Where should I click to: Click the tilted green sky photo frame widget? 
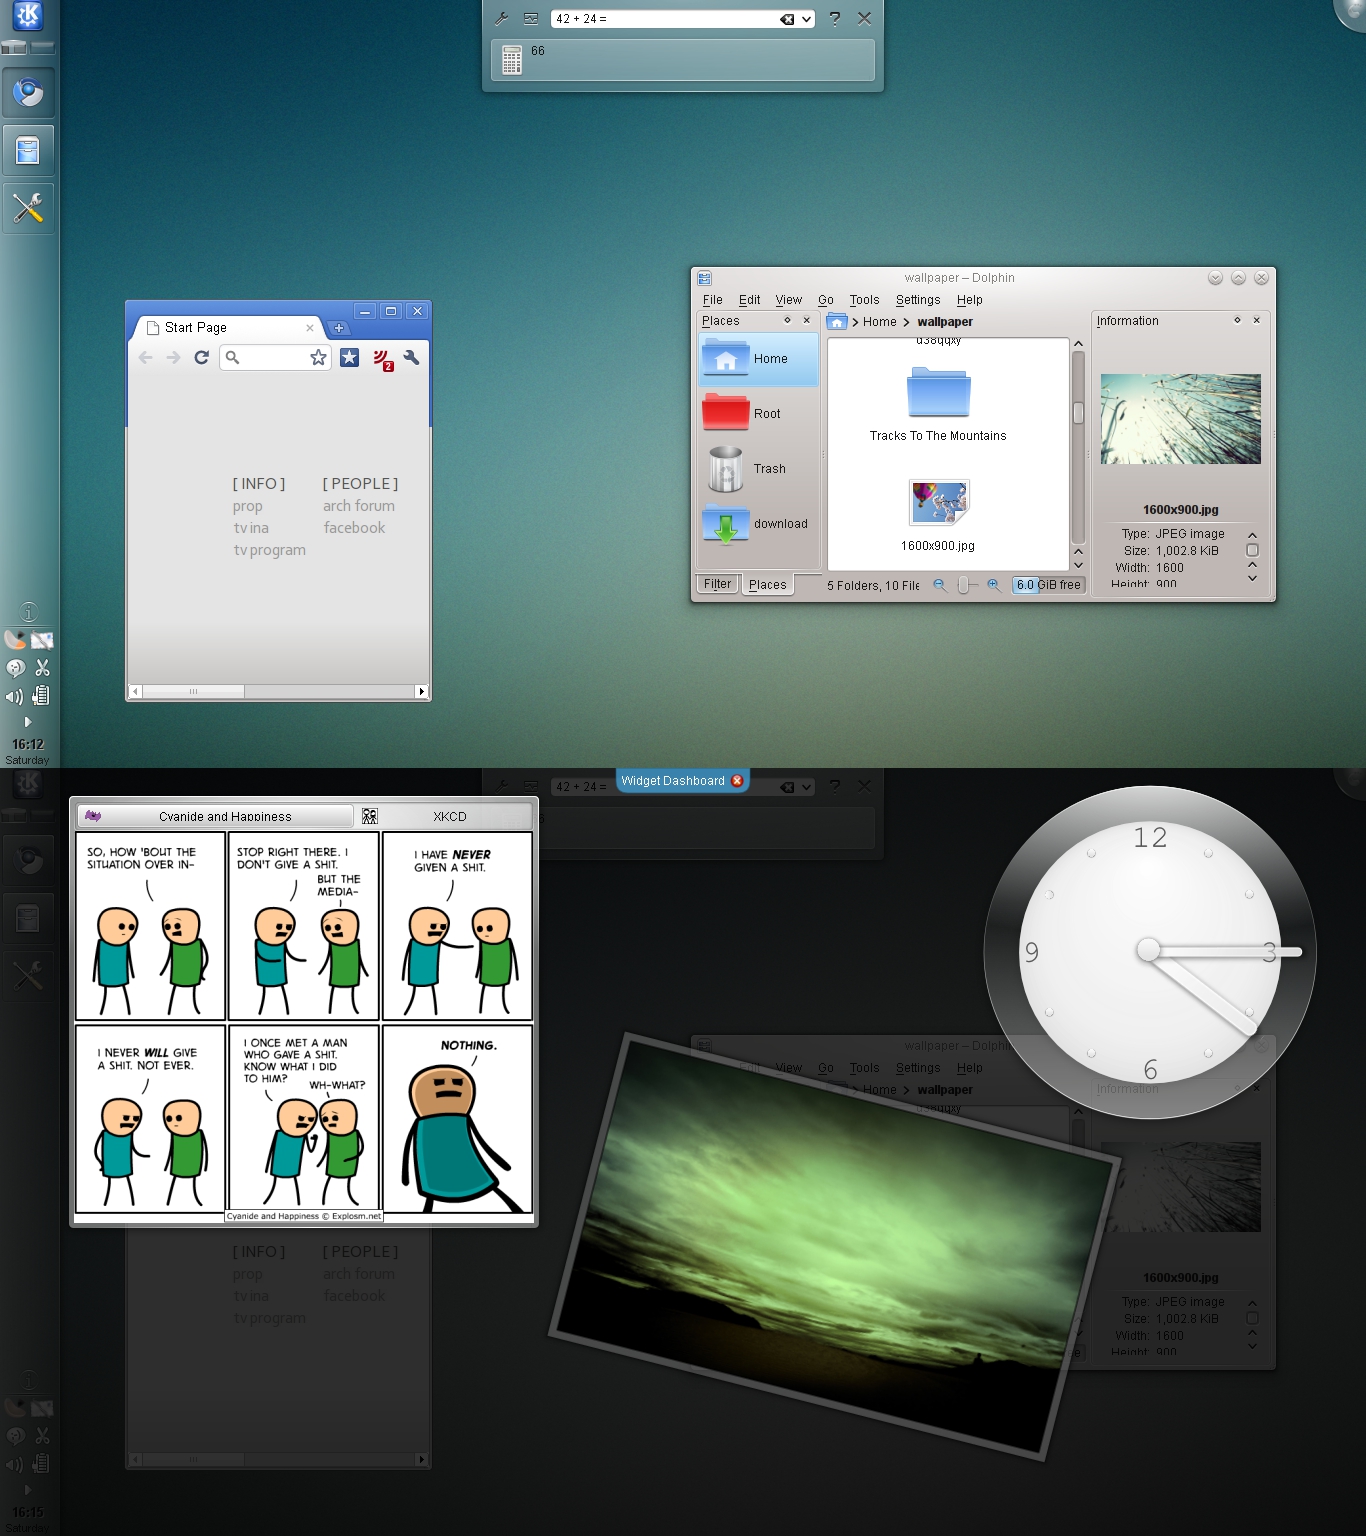833,1245
